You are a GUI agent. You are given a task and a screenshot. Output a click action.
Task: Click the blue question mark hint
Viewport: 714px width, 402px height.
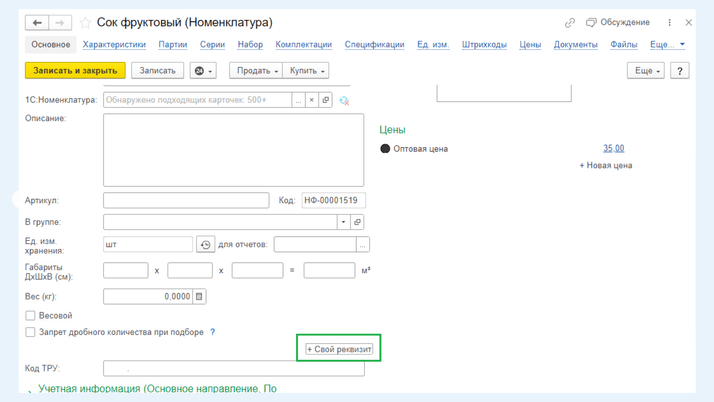pyautogui.click(x=213, y=332)
